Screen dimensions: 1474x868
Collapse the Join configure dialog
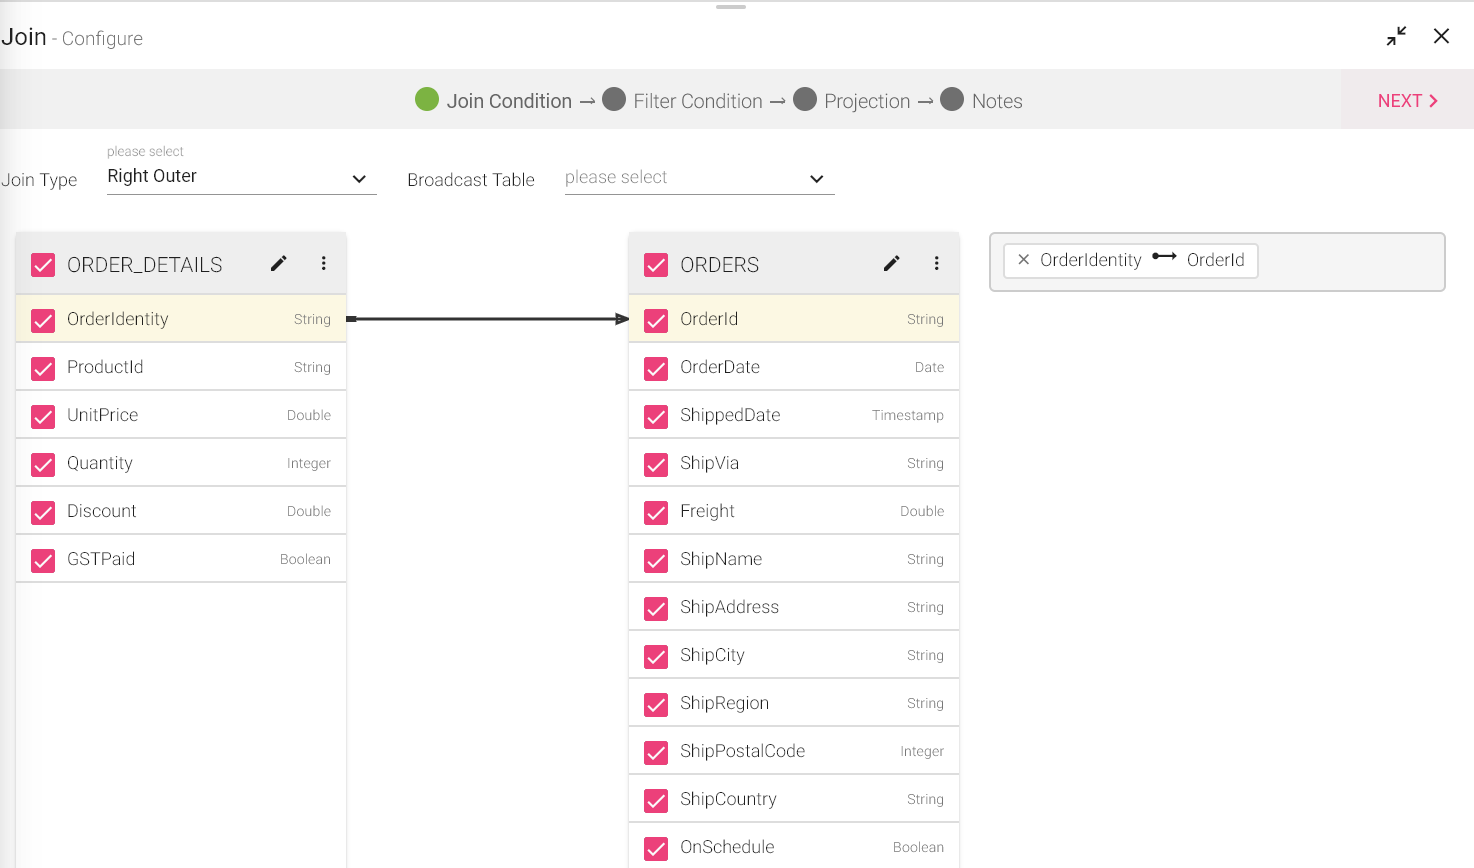[x=1396, y=37]
